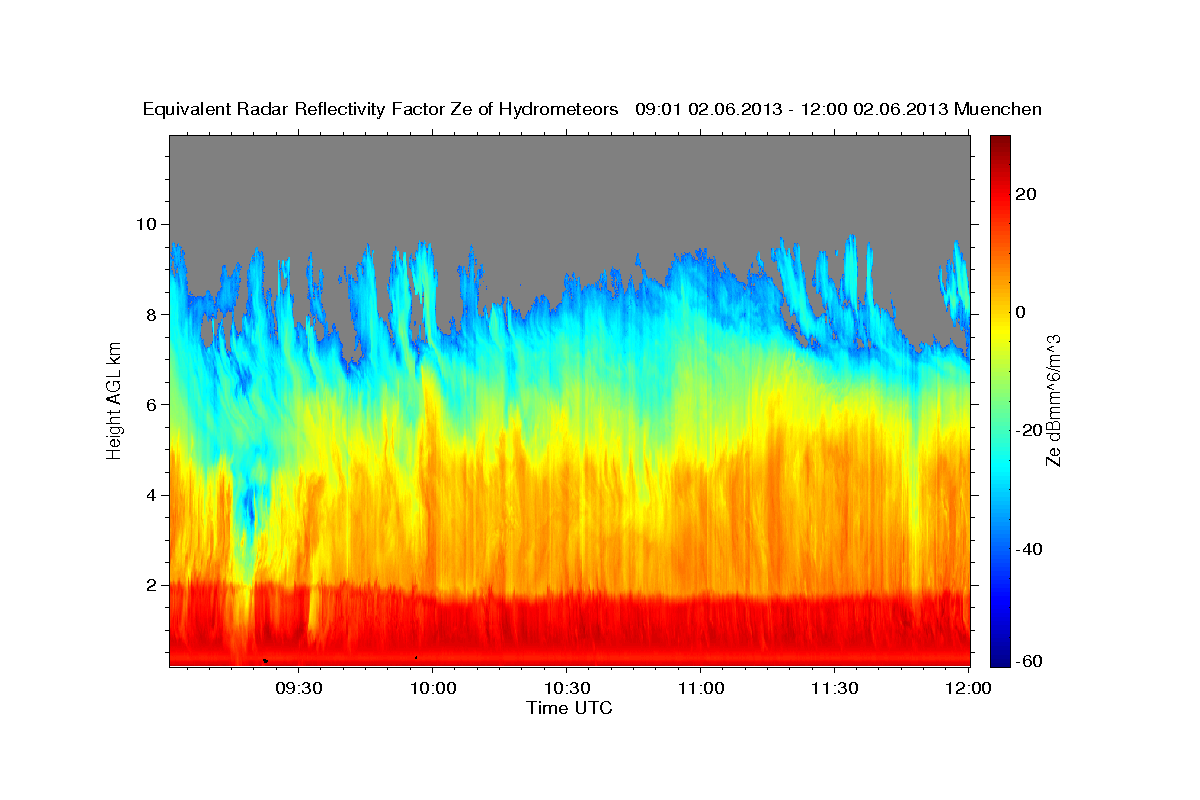
Task: Click the '09:30' time tick label
Action: [299, 689]
